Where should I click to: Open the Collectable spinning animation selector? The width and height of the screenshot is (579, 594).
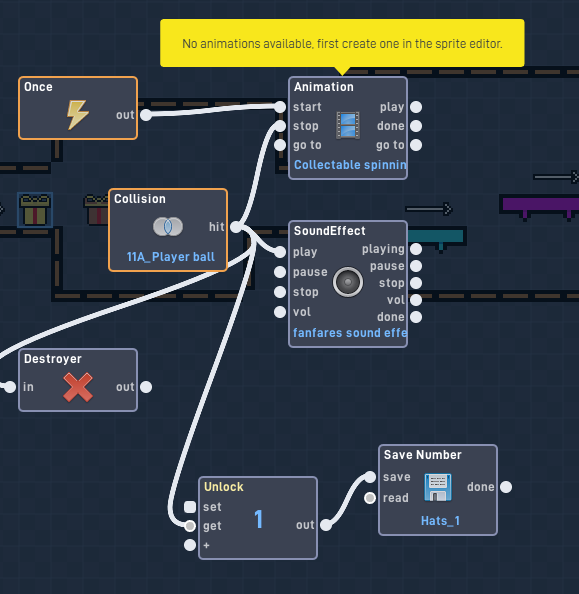[350, 165]
